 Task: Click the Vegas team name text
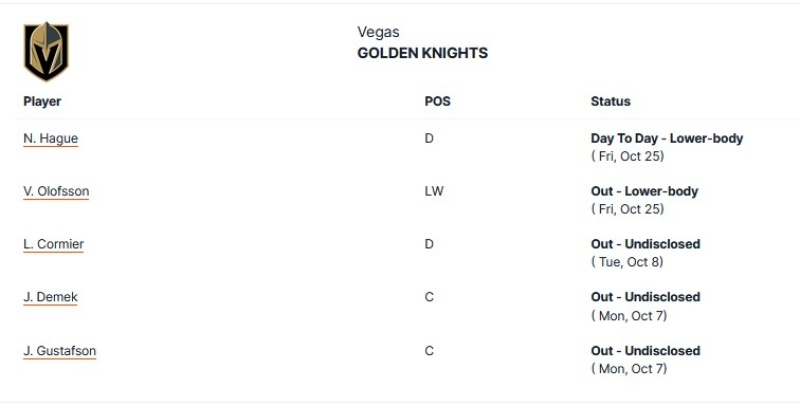378,32
